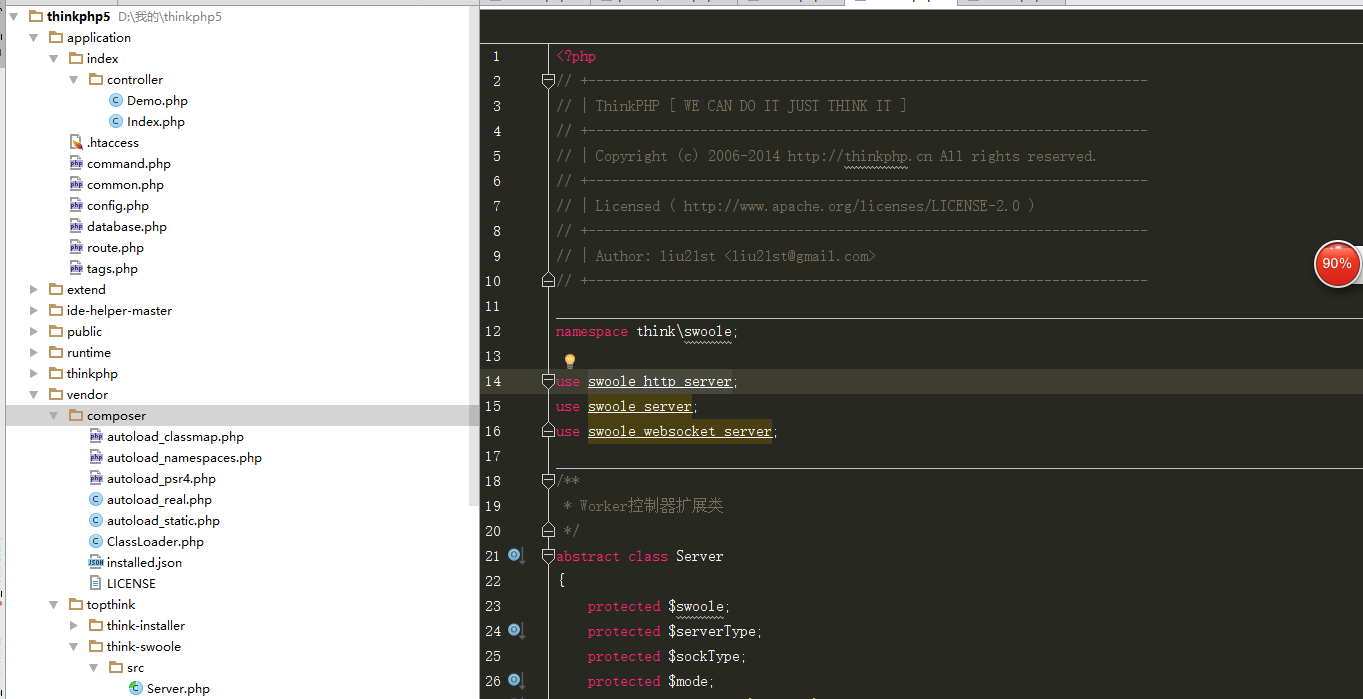The height and width of the screenshot is (699, 1363).
Task: Expand the extend folder
Action: click(x=35, y=290)
